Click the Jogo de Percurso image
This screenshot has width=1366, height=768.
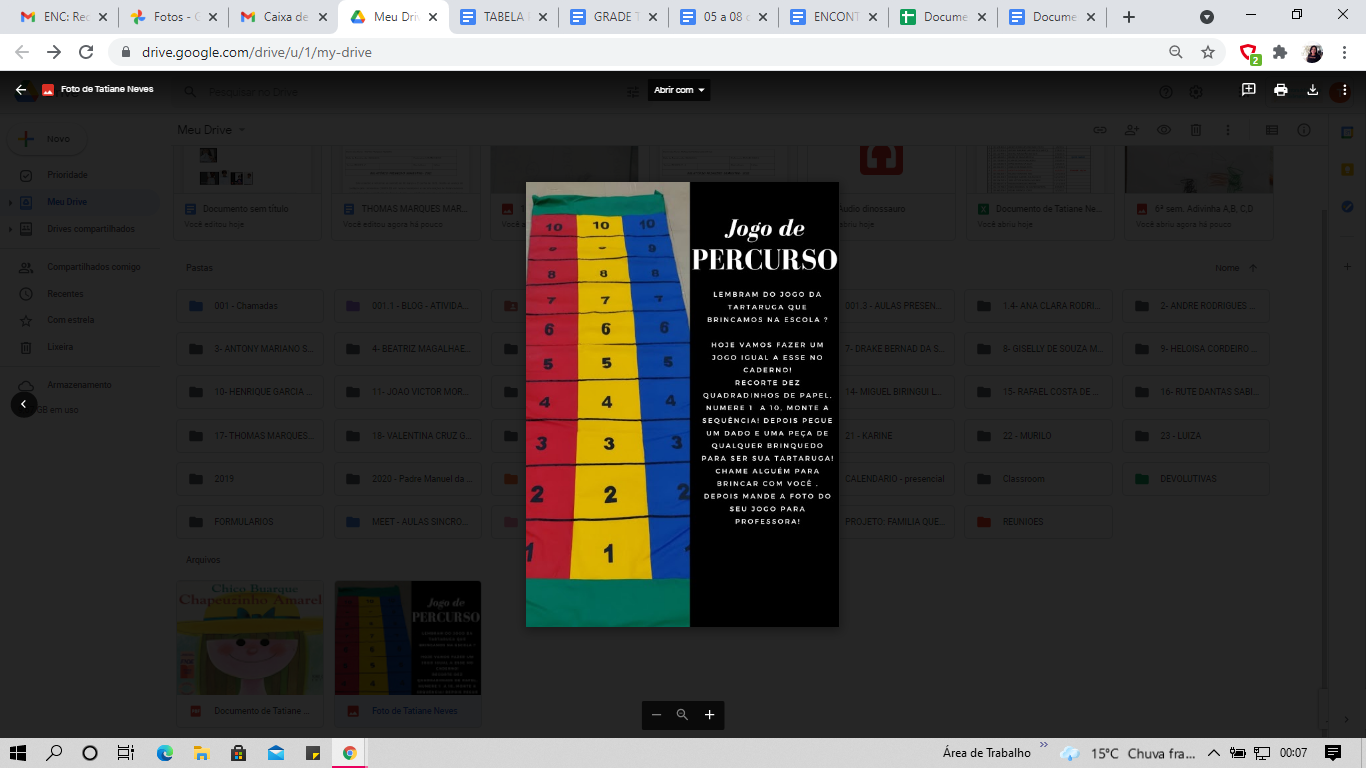682,404
